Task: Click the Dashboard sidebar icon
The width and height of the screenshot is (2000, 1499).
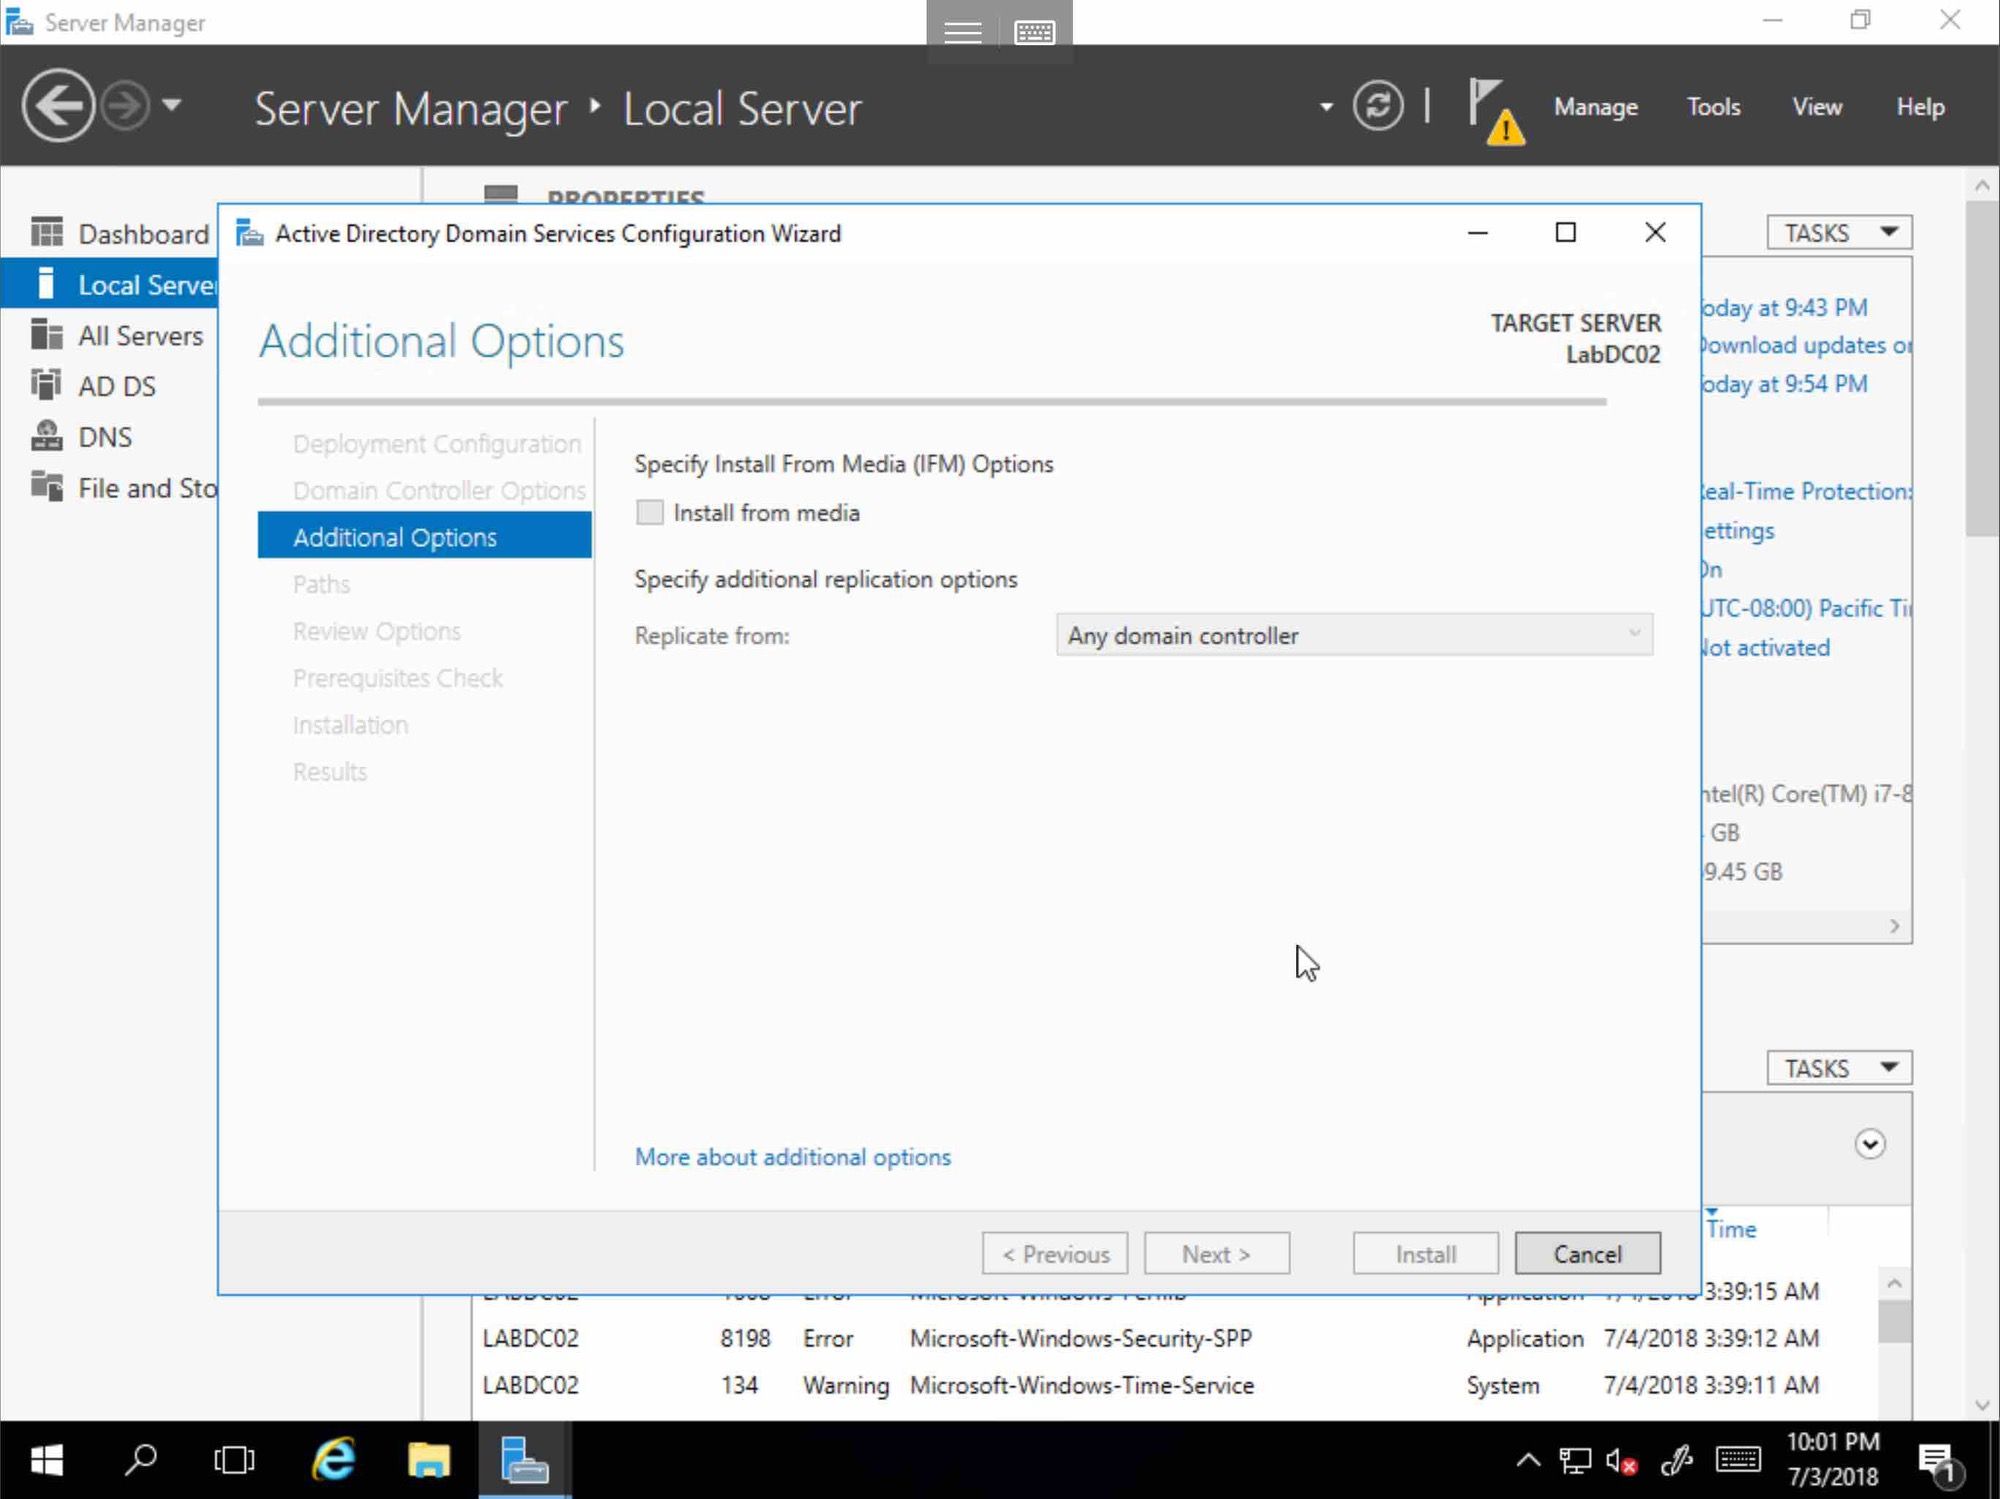Action: pyautogui.click(x=46, y=232)
